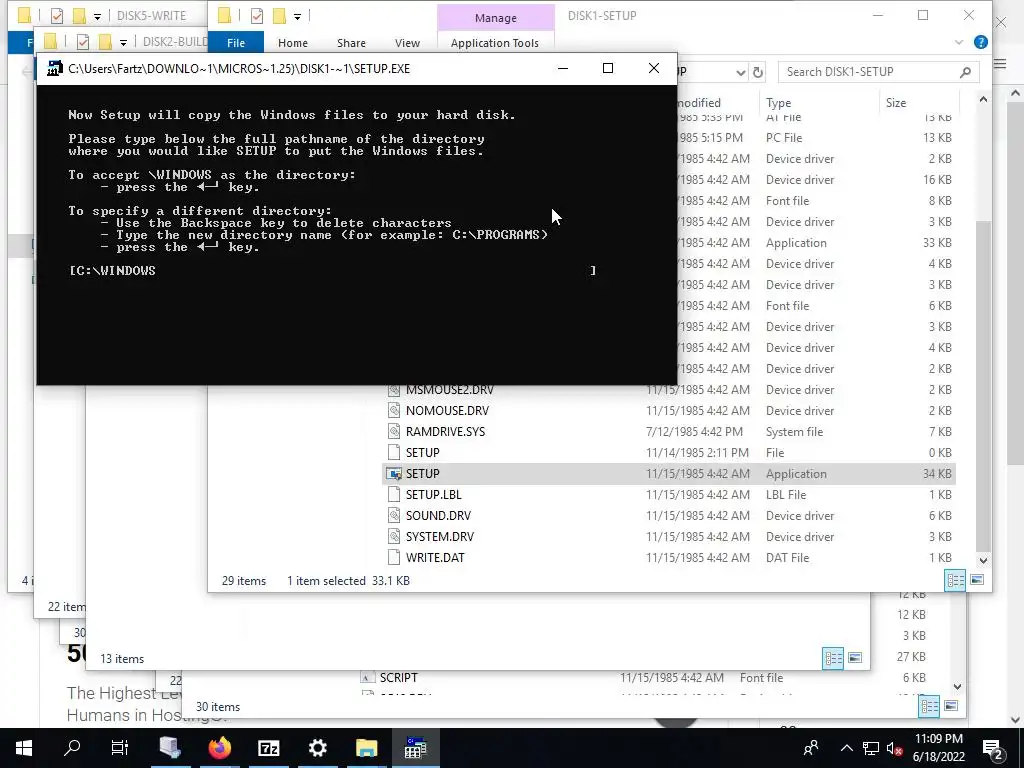The image size is (1024, 768).
Task: Click 29 items status bar text
Action: coord(244,581)
